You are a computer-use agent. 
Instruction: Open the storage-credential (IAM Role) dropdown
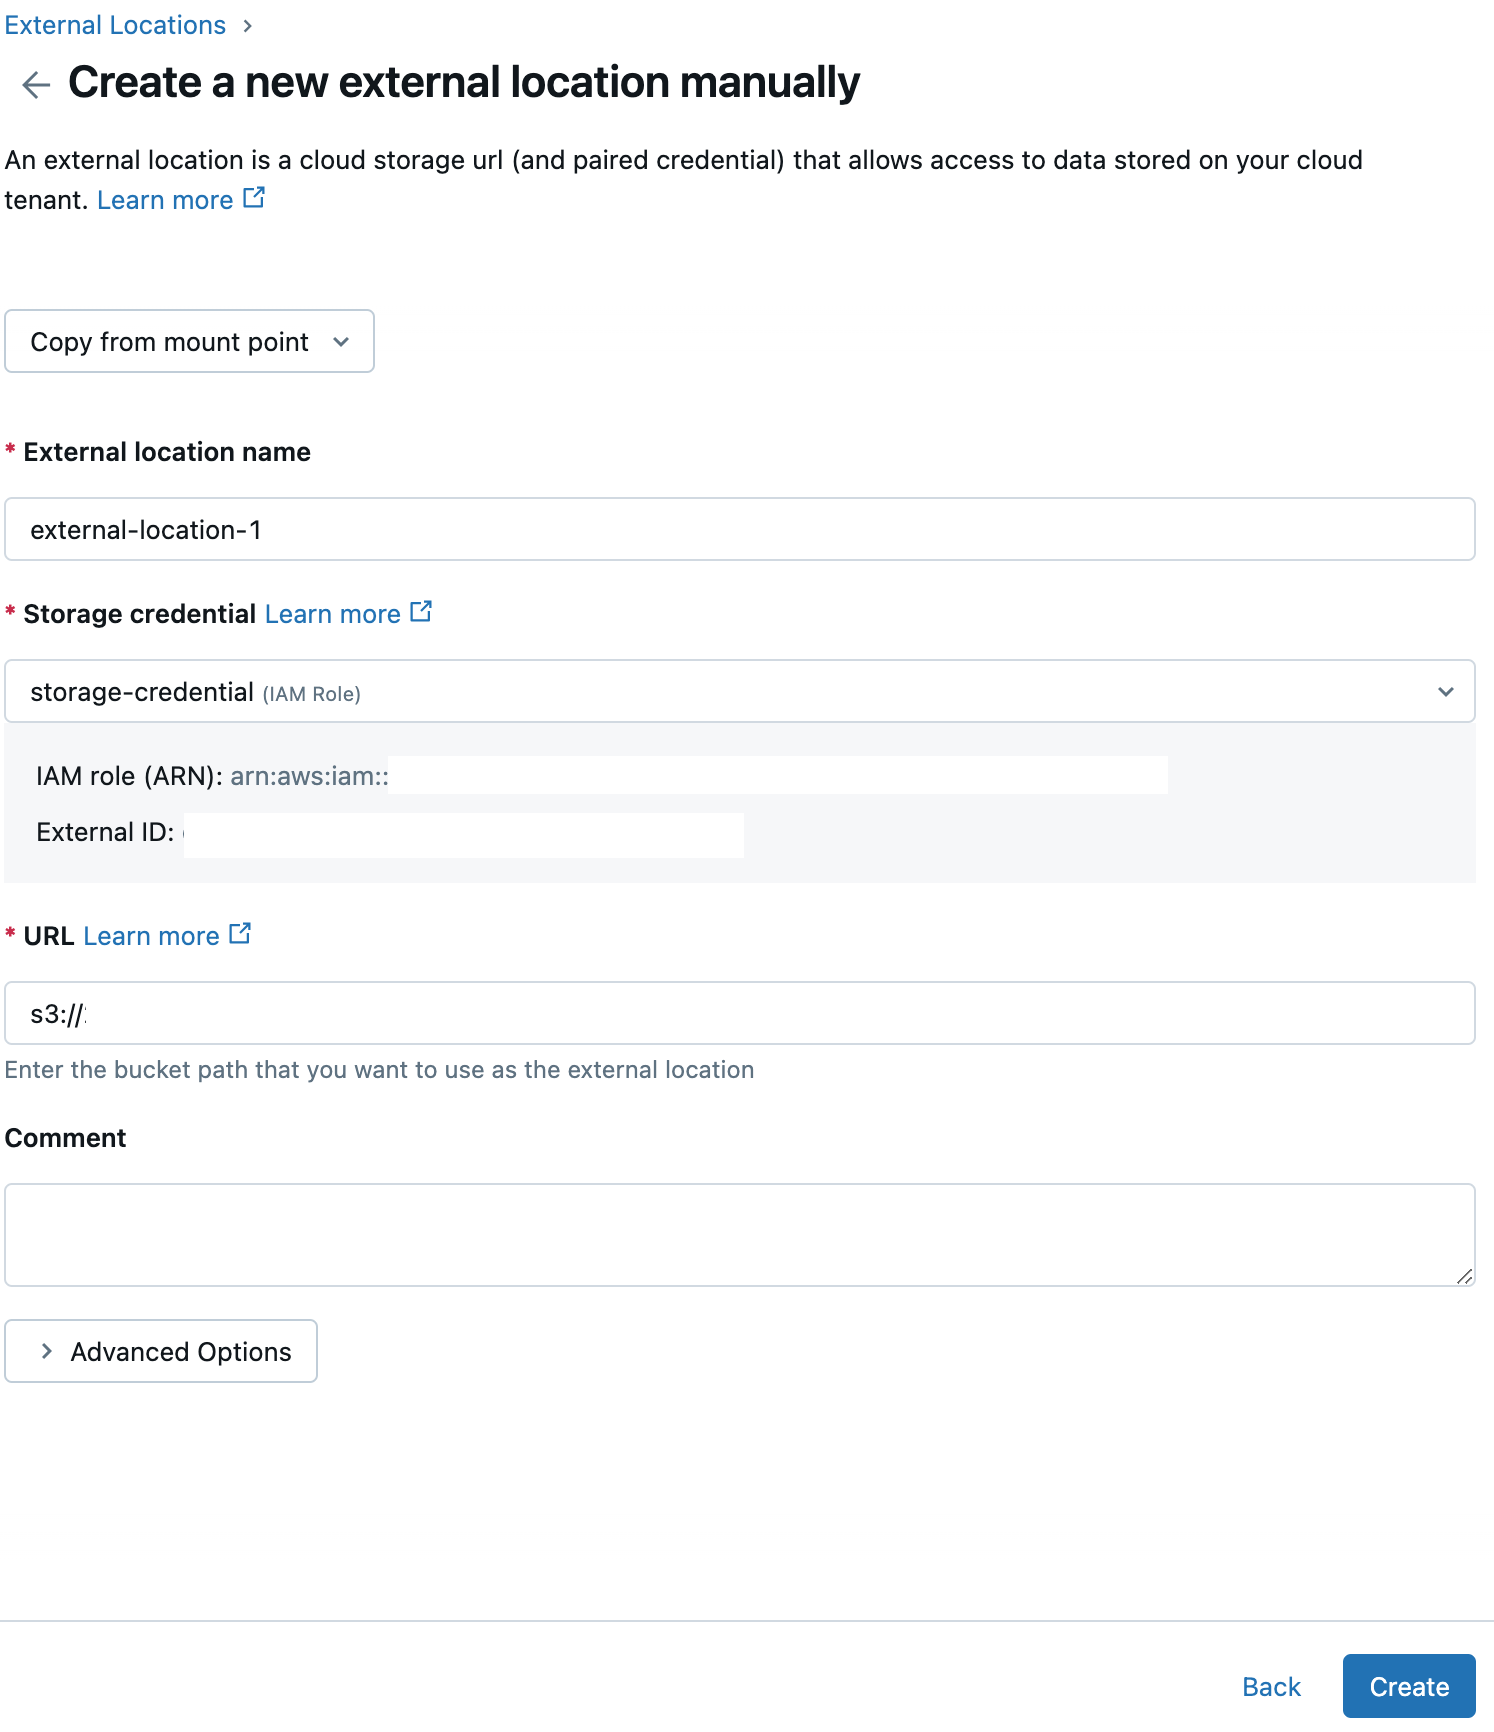[x=740, y=691]
